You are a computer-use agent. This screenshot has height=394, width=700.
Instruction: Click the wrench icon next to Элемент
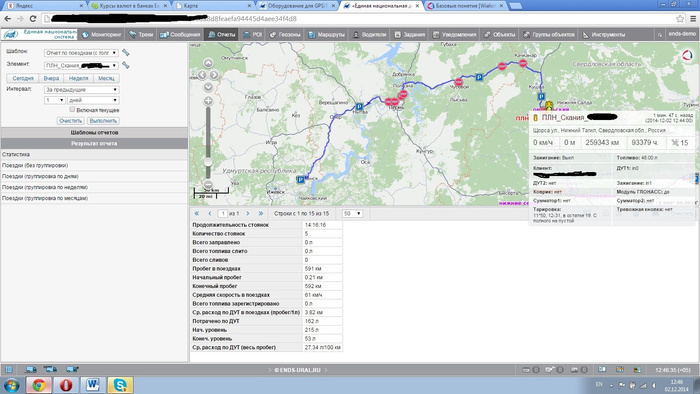click(125, 65)
